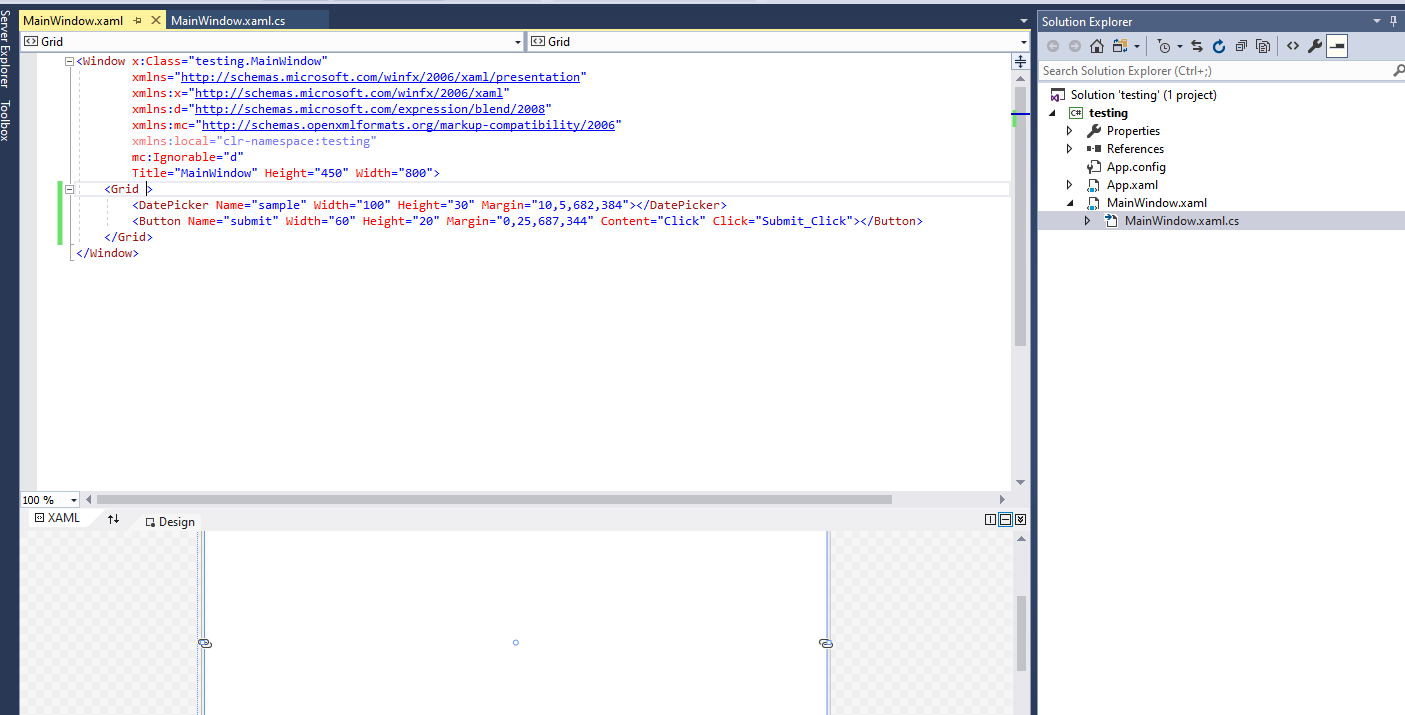Collapse the editor pane with double-chevron toggle

click(1020, 518)
